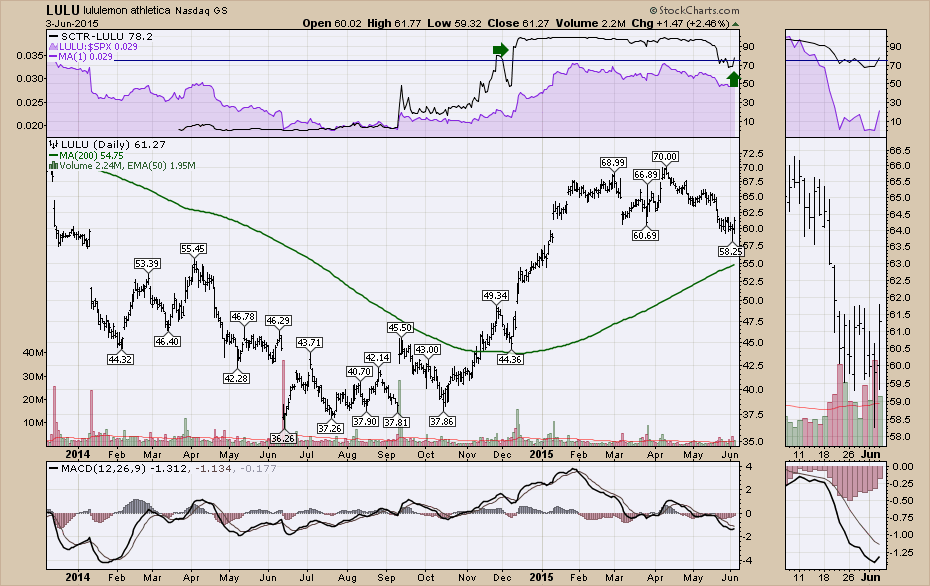Viewport: 930px width, 586px height.
Task: Click the 53.39 price label
Action: click(147, 263)
